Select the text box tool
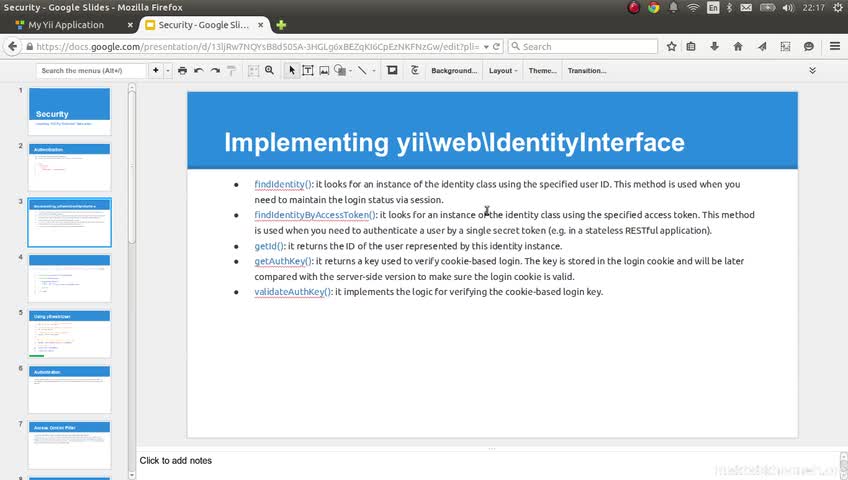The width and height of the screenshot is (848, 480). pos(308,70)
